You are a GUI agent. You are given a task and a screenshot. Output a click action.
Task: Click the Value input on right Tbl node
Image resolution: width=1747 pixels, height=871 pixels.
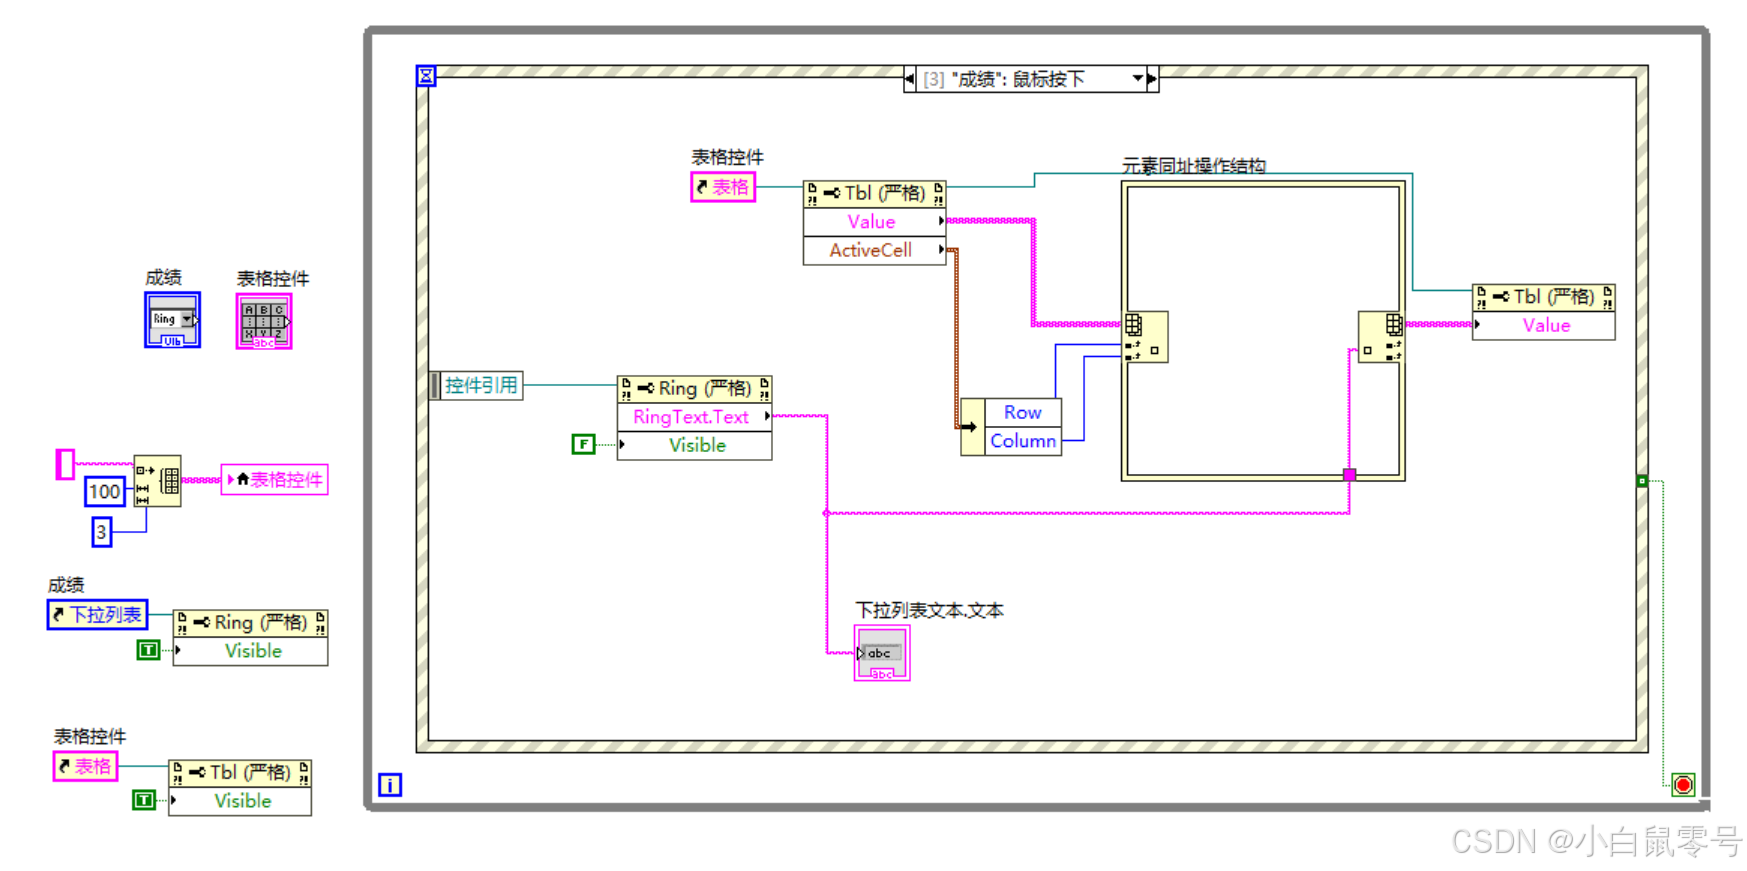click(1544, 326)
